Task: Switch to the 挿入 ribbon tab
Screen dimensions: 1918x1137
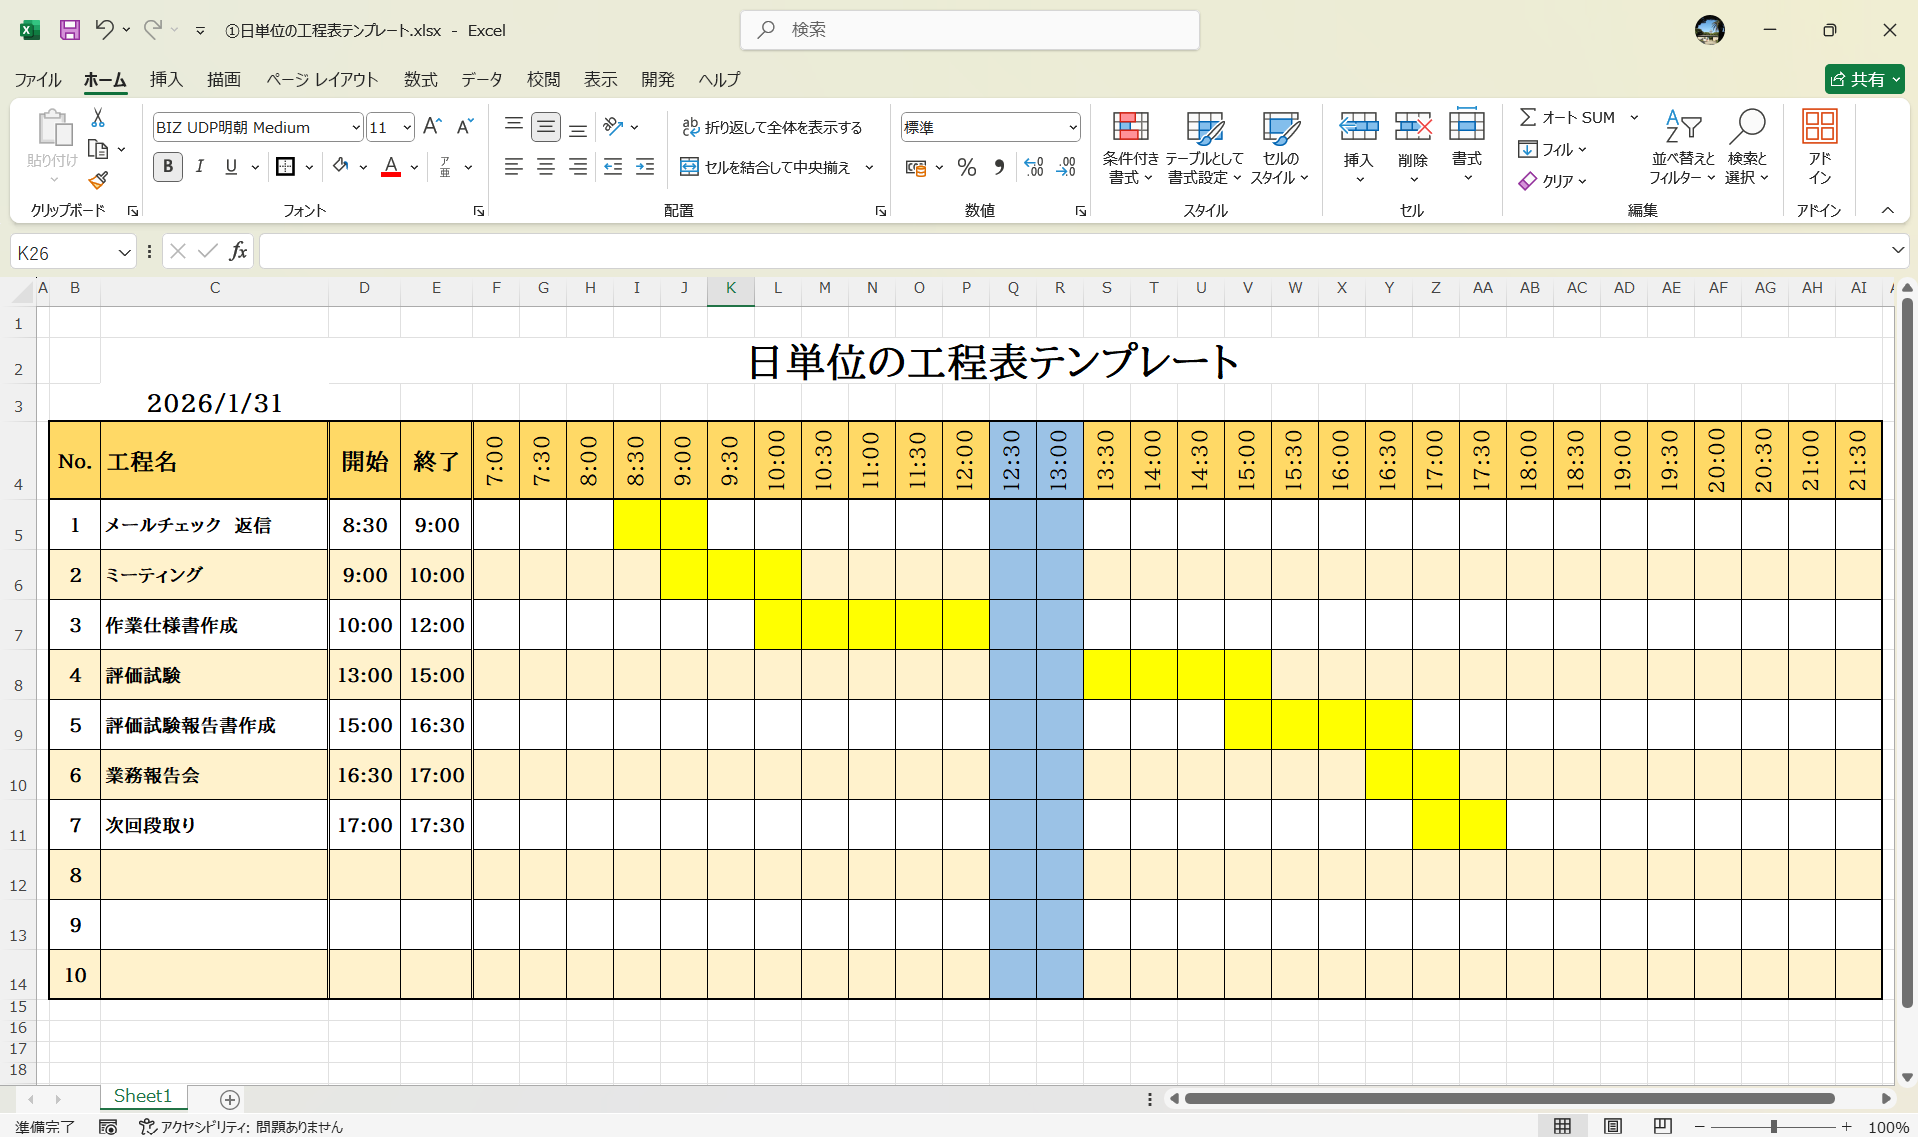Action: (x=165, y=79)
